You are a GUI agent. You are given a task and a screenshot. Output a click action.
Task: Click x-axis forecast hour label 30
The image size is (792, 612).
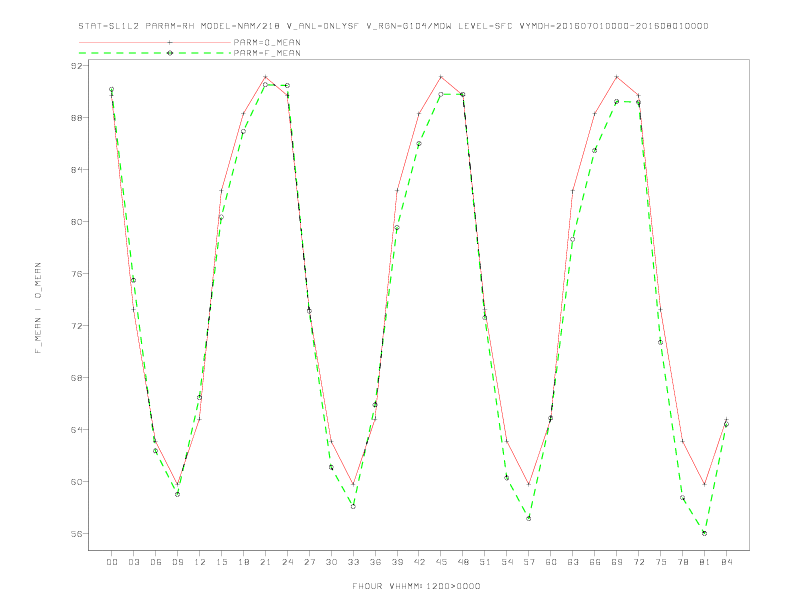(331, 562)
